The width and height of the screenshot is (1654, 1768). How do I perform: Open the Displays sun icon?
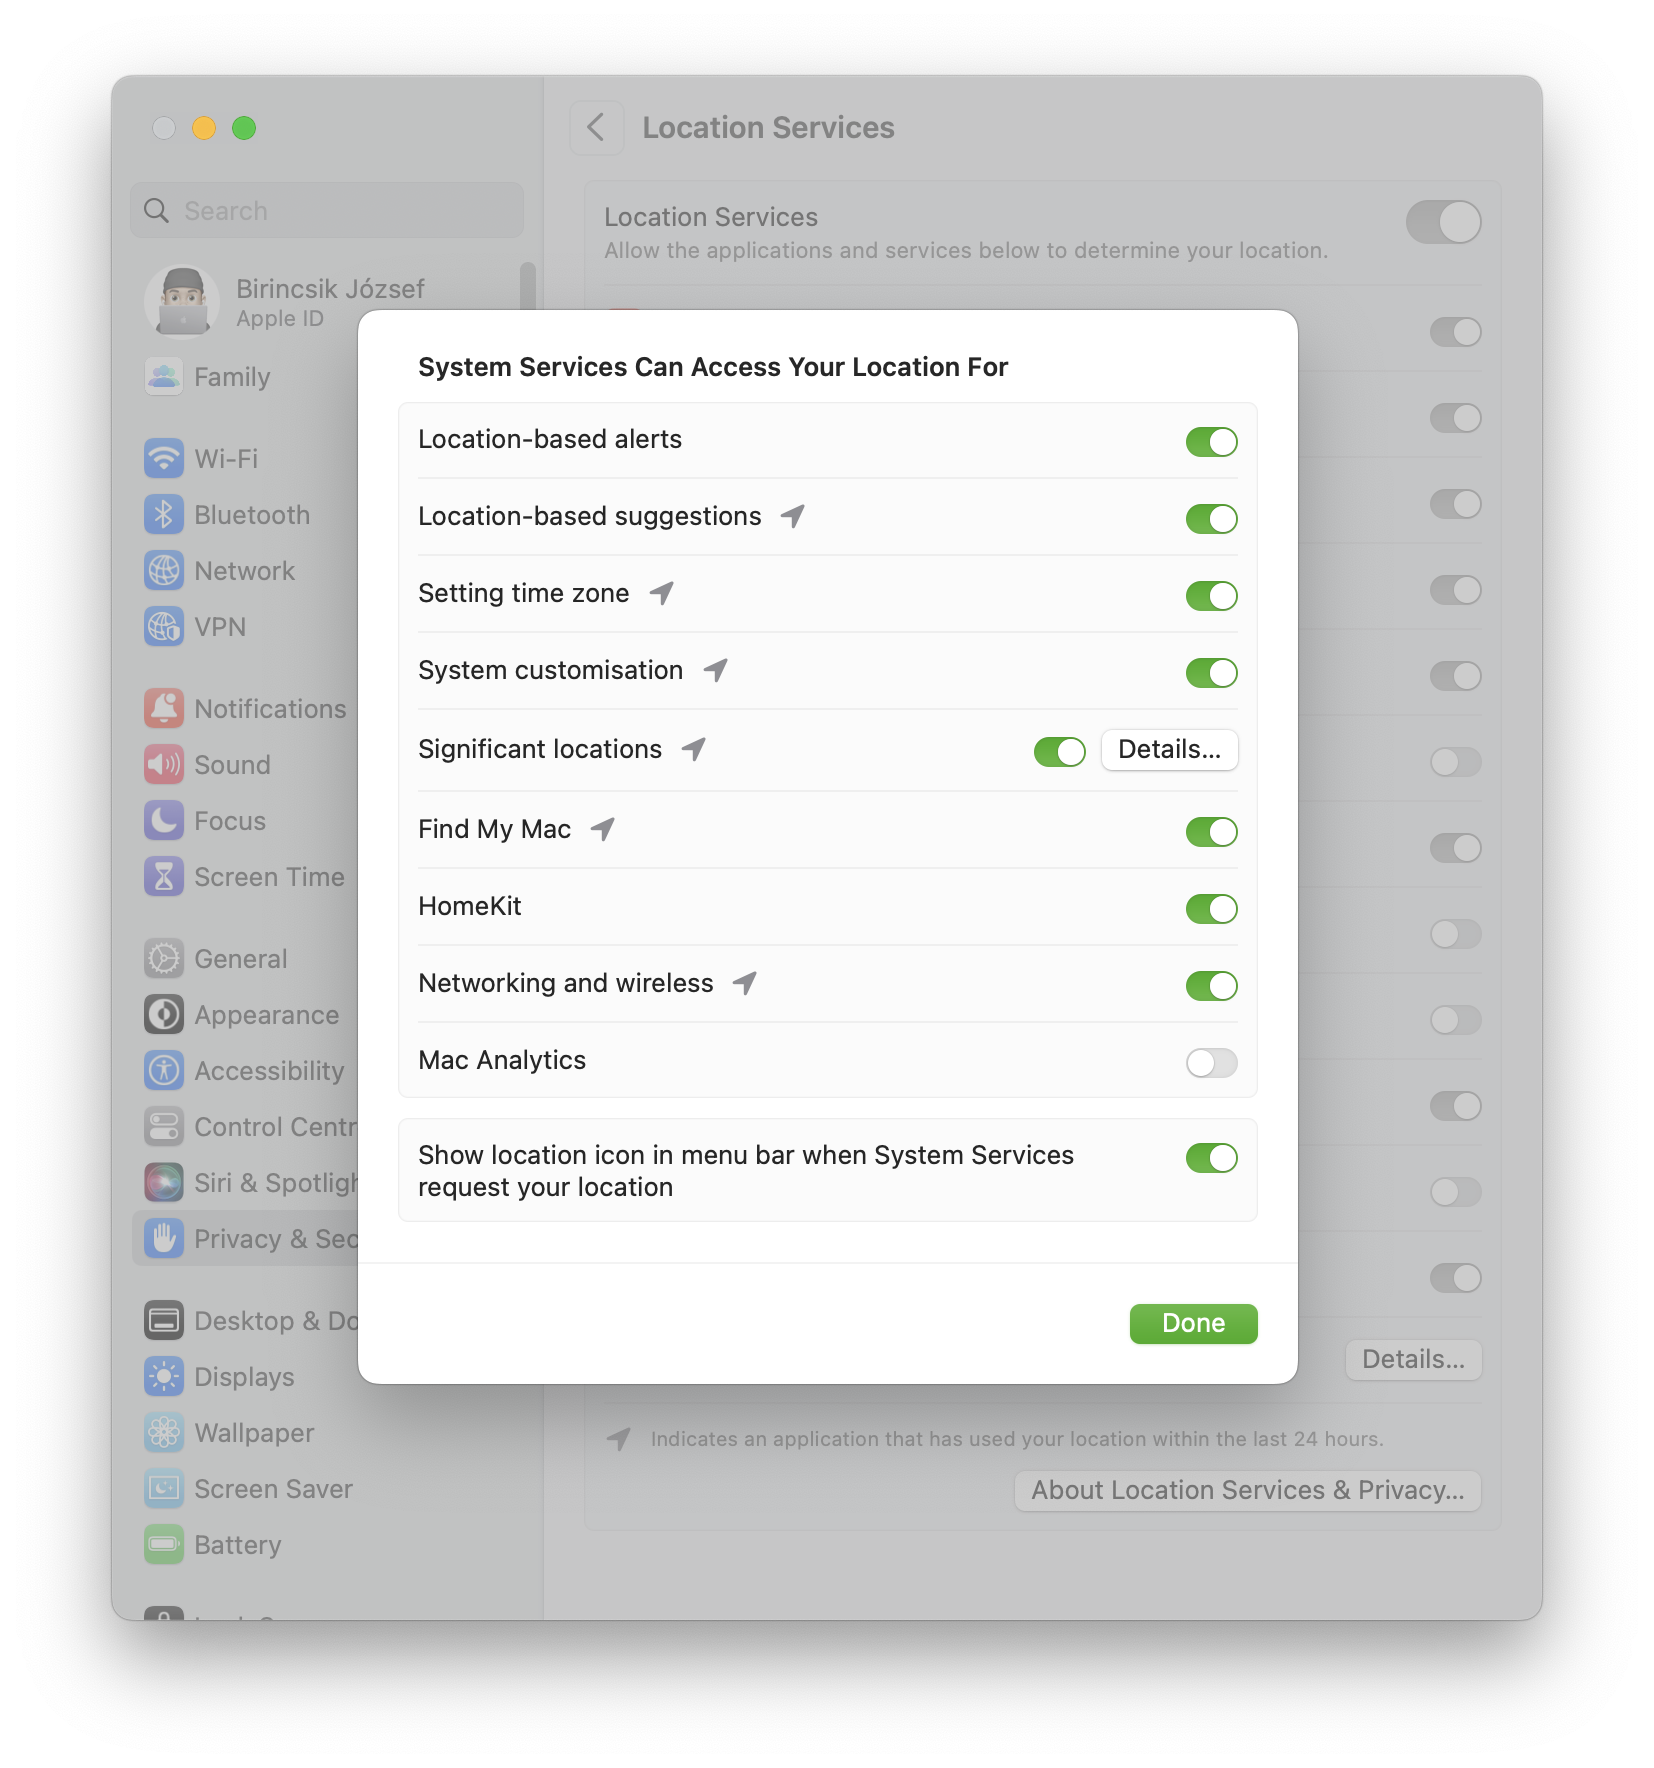tap(164, 1377)
